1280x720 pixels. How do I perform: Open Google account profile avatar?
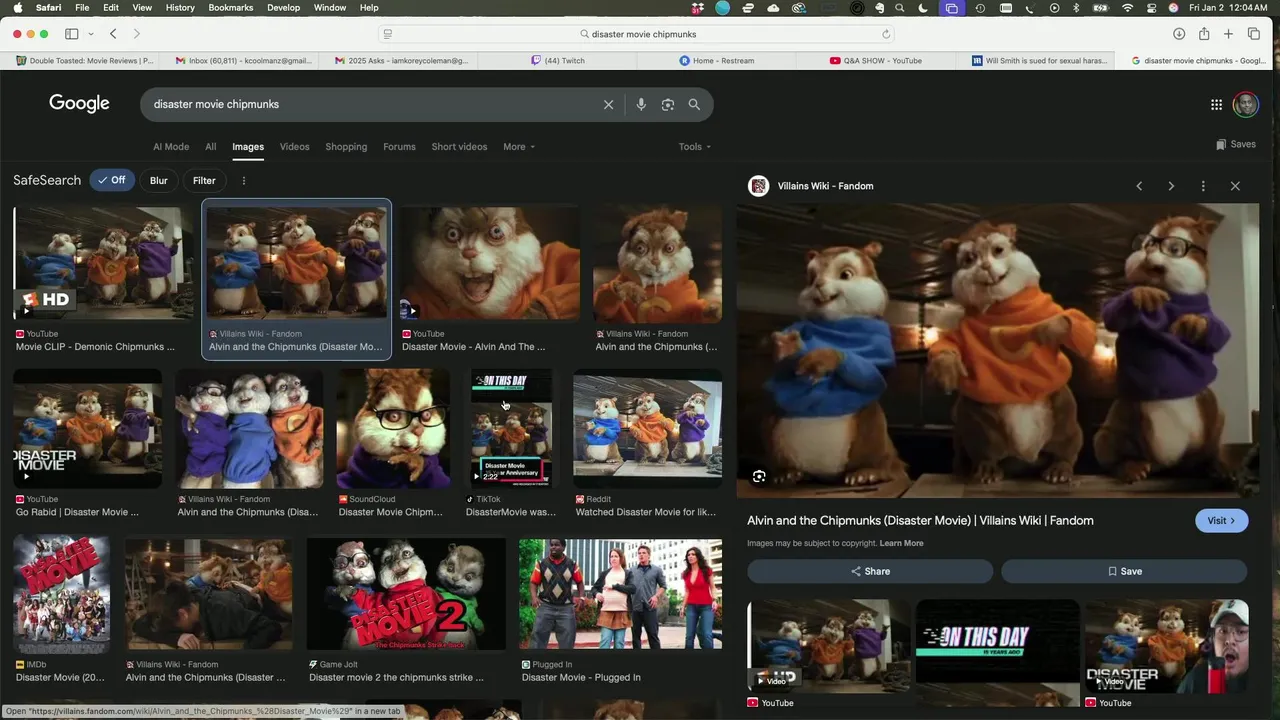tap(1245, 104)
